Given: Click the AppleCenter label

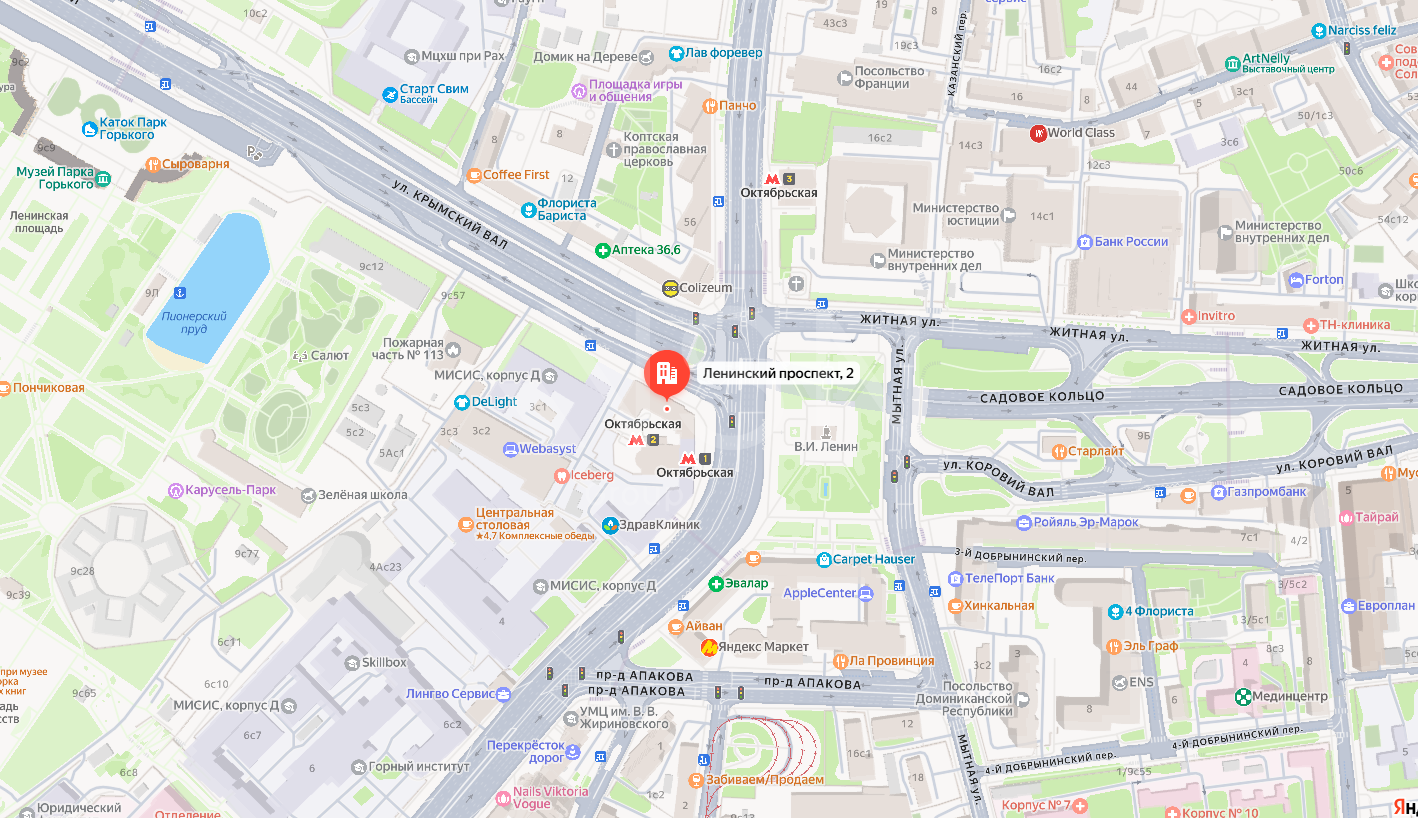Looking at the screenshot, I should [x=820, y=593].
